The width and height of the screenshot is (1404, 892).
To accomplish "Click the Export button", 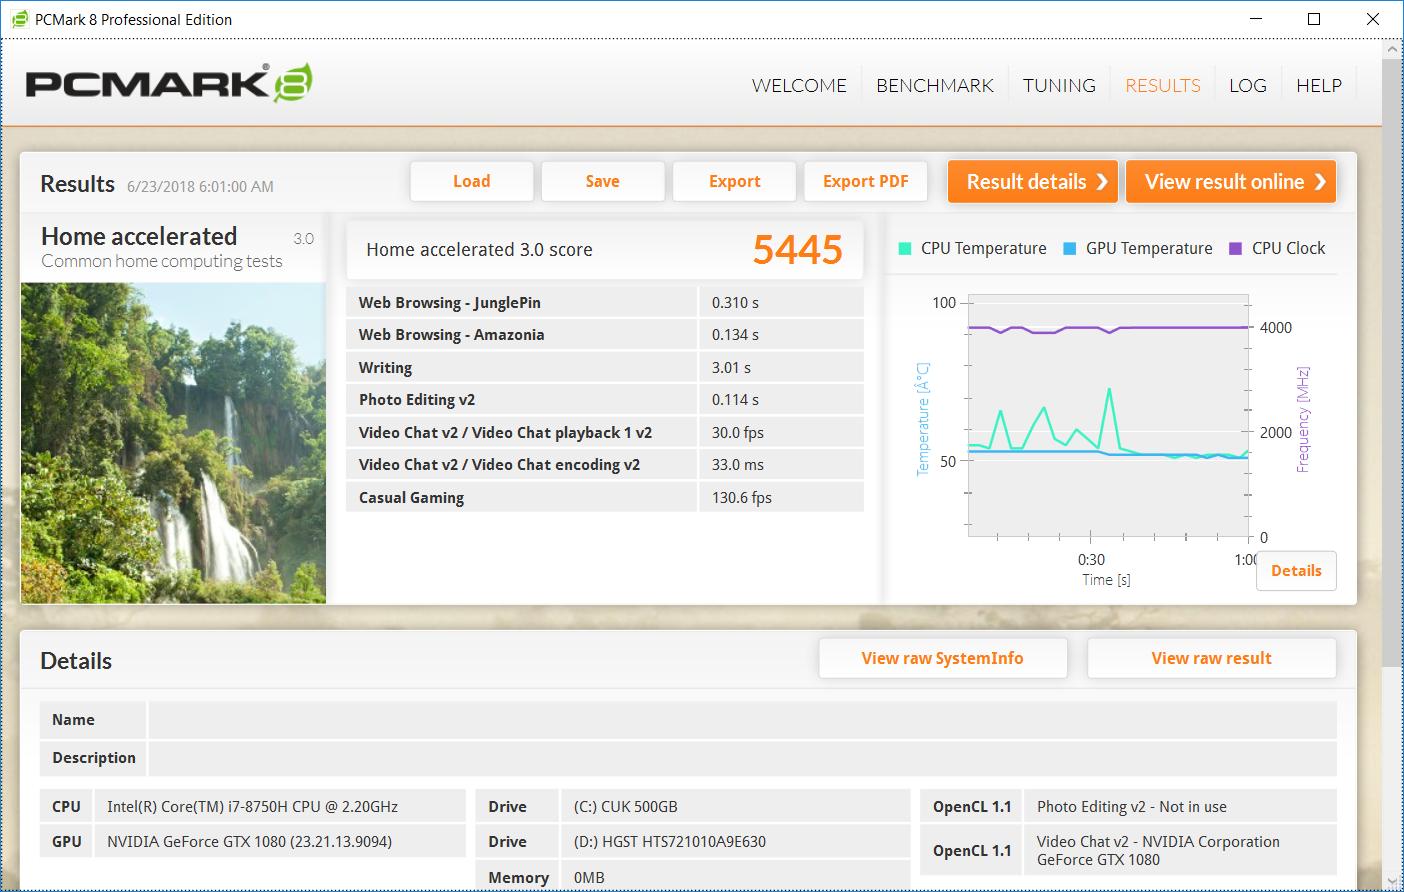I will pos(735,181).
